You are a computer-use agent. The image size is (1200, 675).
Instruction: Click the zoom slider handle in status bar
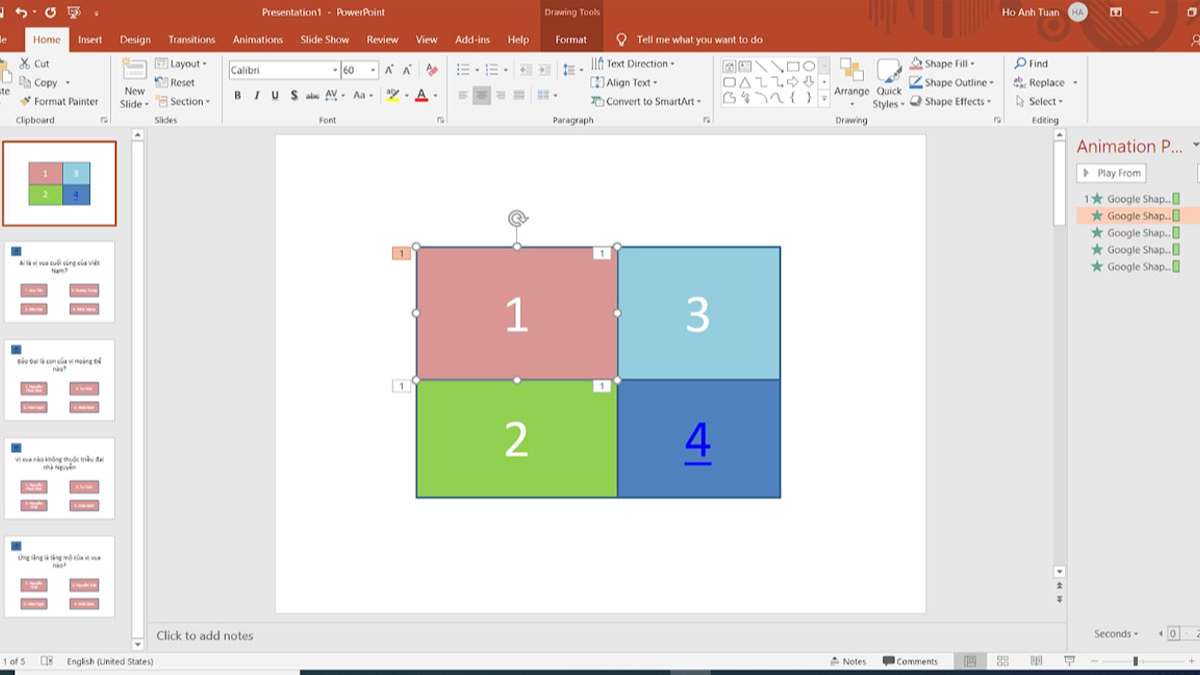pyautogui.click(x=1135, y=661)
